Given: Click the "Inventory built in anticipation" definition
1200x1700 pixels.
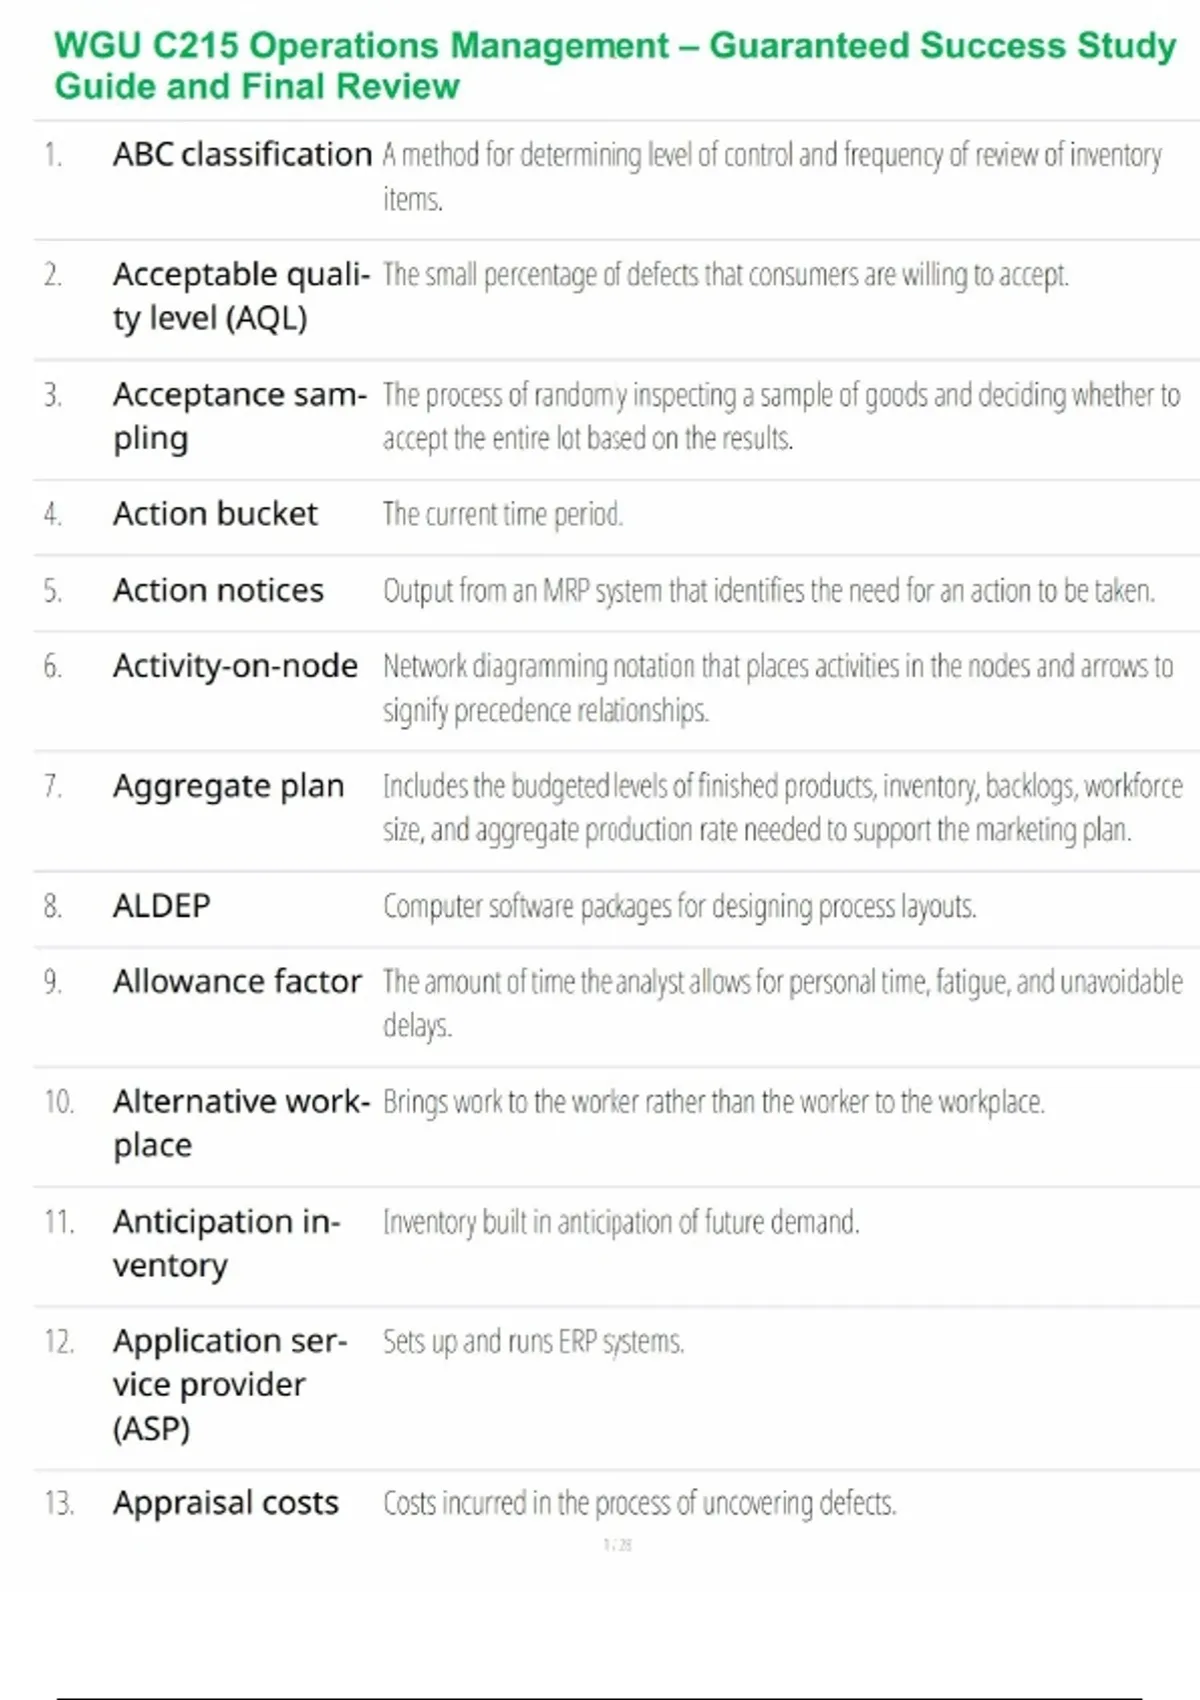Looking at the screenshot, I should [x=621, y=1223].
